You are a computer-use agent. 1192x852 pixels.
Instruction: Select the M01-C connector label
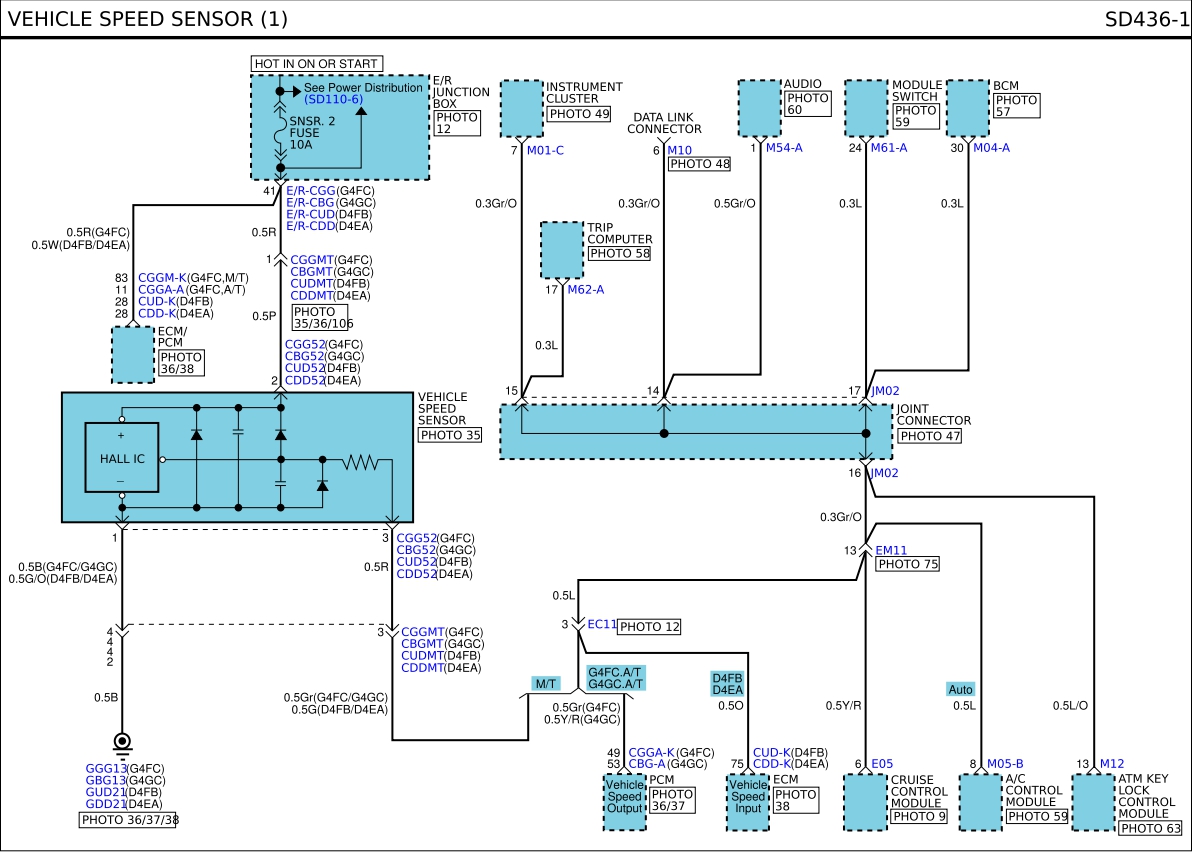[x=545, y=150]
